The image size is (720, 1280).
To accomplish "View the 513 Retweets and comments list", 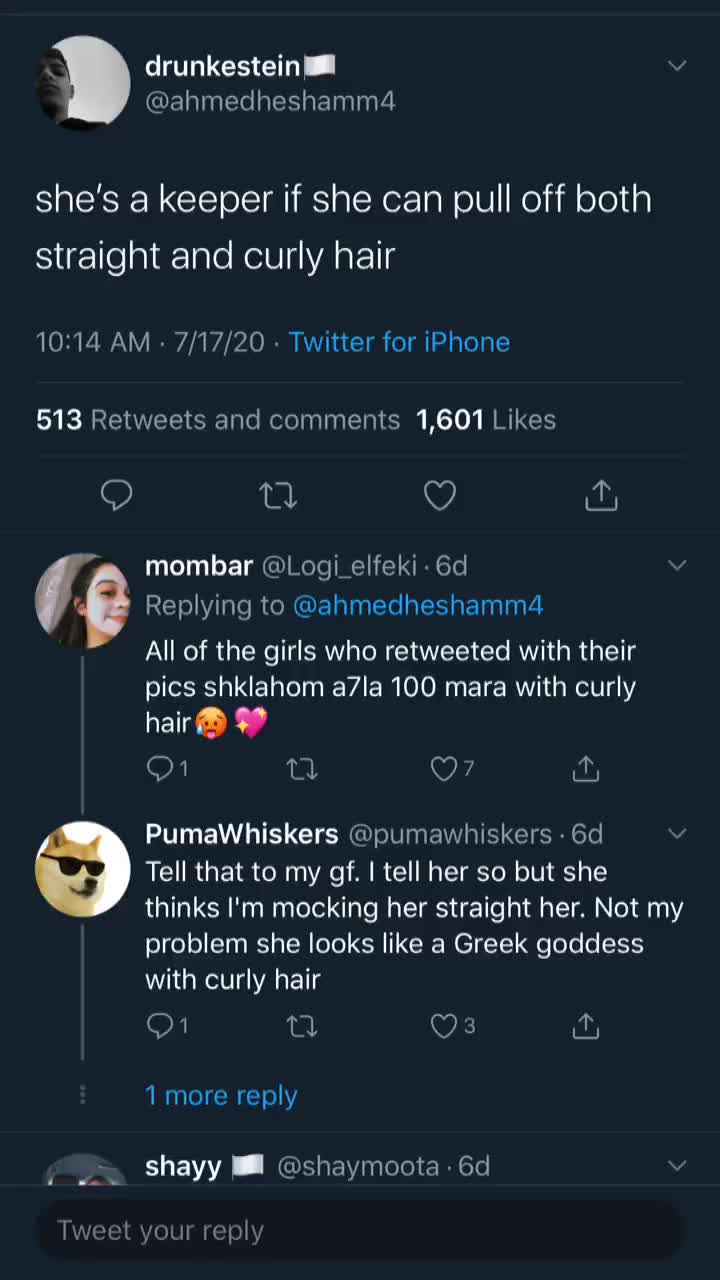I will (218, 419).
